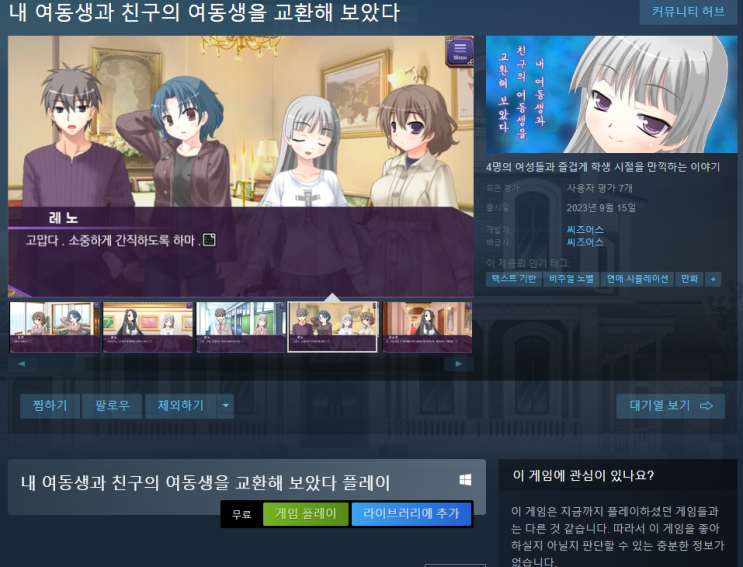Viewport: 743px width, 567px height.
Task: Click the arrow icon on 대기열 보기
Action: click(x=707, y=406)
